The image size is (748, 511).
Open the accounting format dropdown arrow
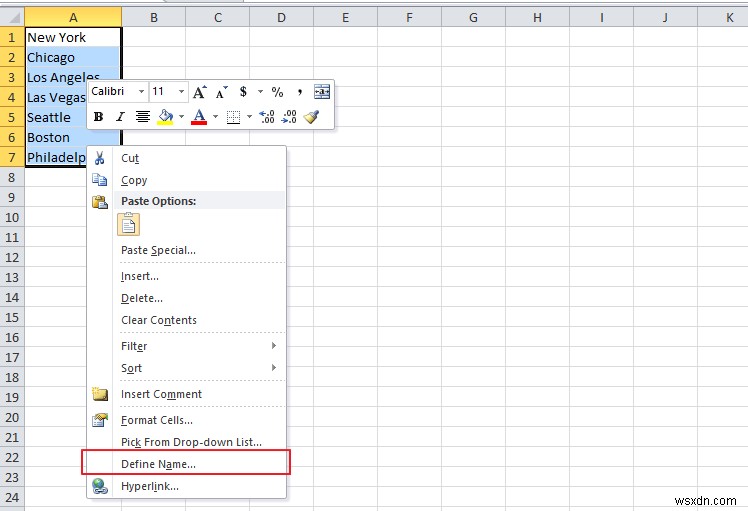(x=260, y=91)
